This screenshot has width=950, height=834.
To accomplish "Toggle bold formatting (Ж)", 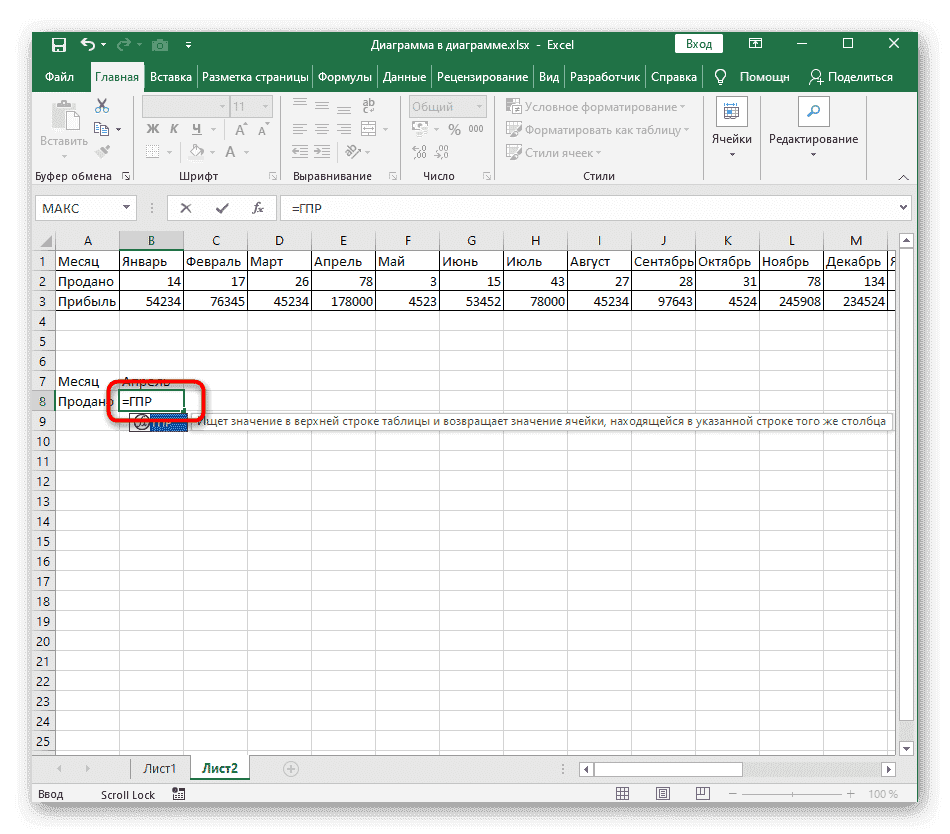I will (x=152, y=128).
